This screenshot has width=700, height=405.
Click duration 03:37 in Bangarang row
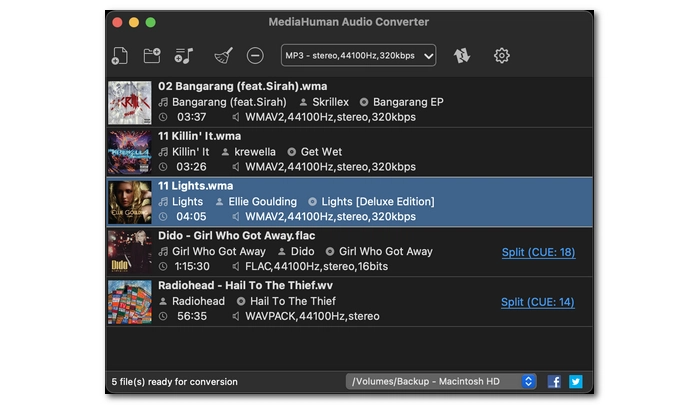coord(192,117)
